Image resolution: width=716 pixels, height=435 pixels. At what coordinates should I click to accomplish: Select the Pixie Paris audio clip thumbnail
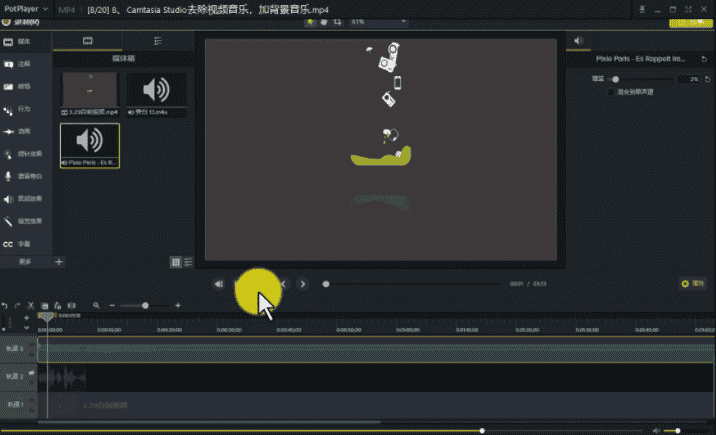[x=90, y=146]
